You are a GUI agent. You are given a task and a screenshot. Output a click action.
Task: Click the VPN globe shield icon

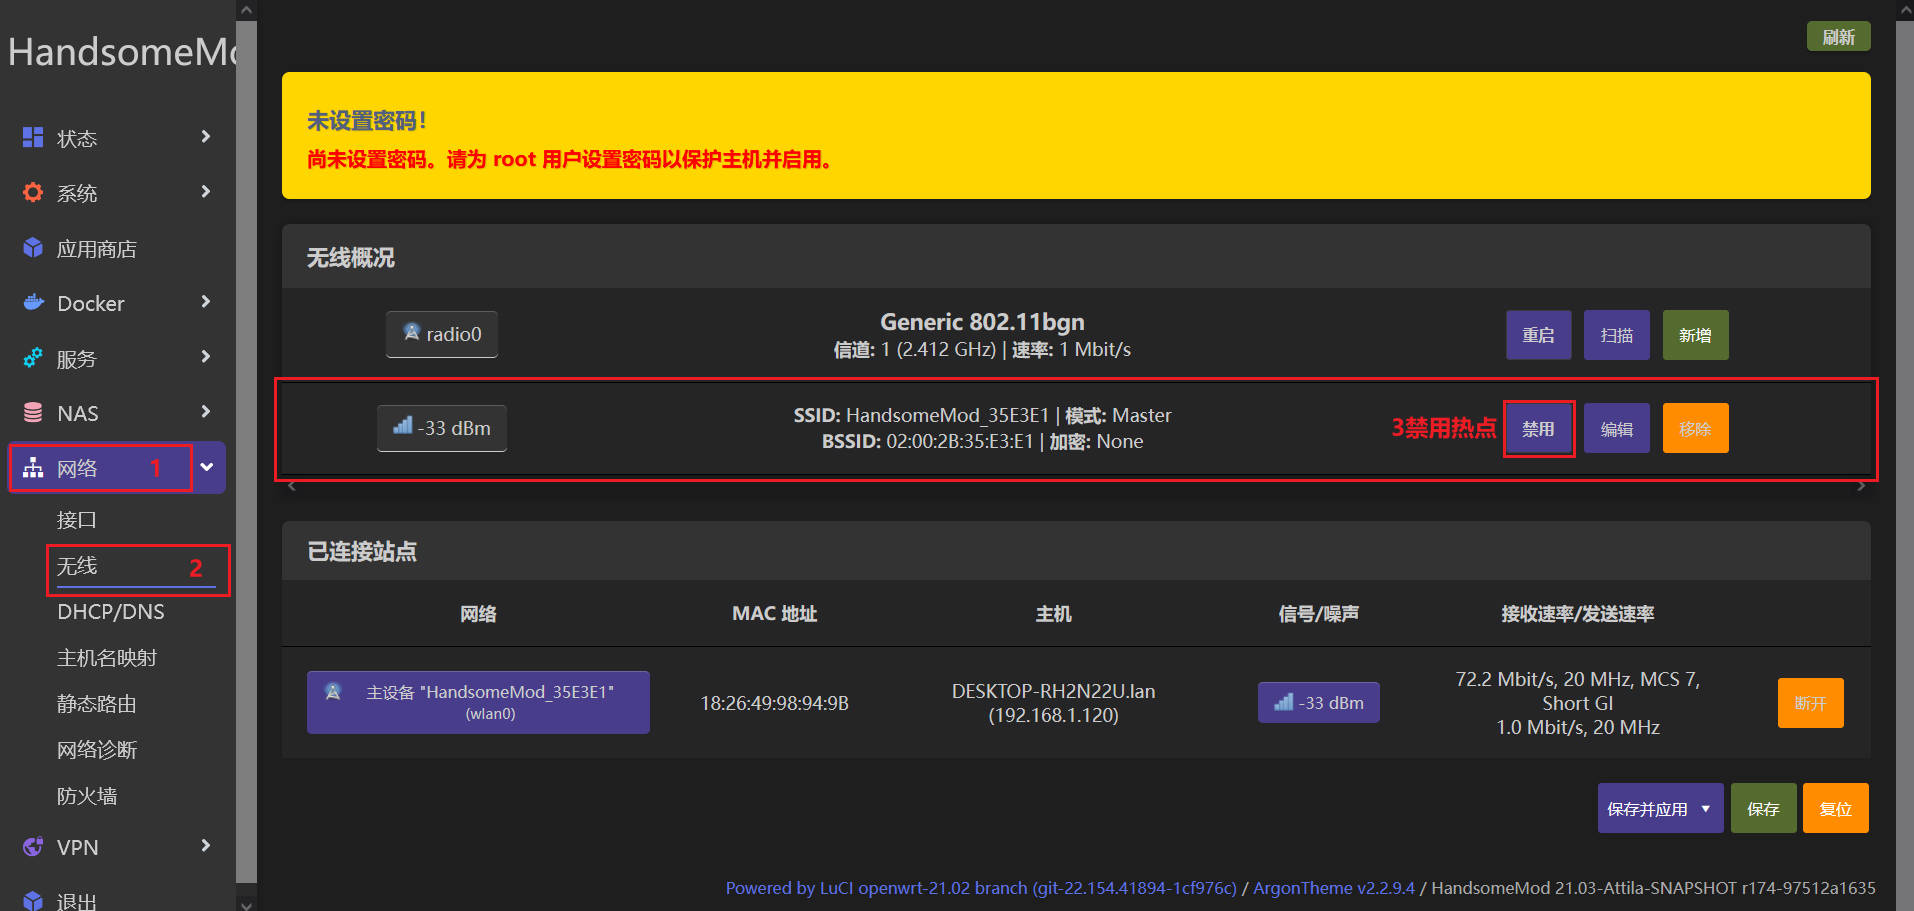(33, 847)
